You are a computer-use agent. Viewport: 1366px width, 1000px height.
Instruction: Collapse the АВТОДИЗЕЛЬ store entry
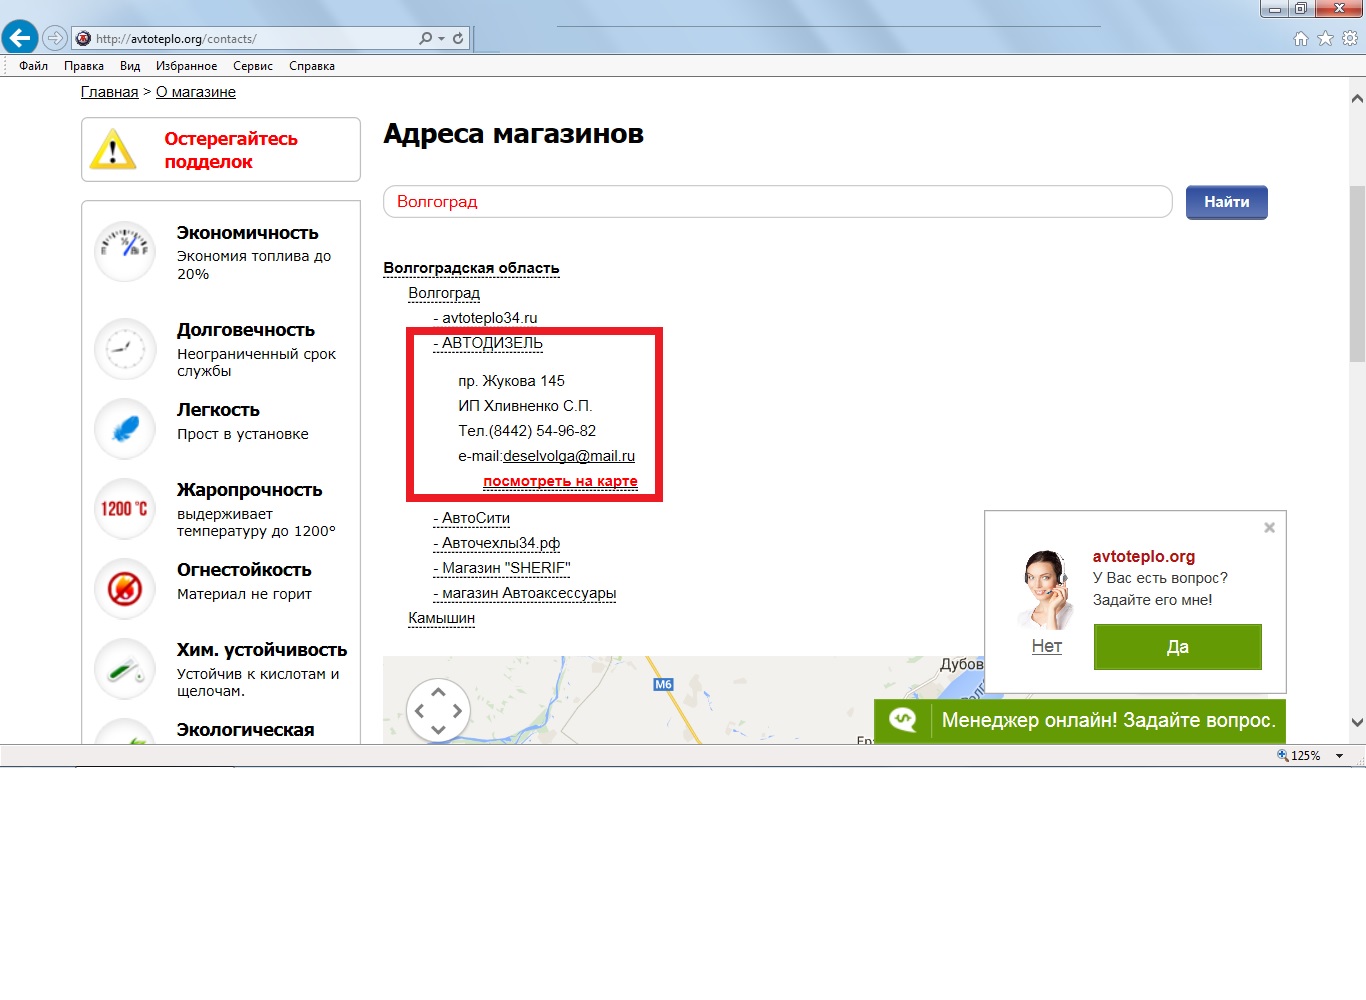pos(488,343)
